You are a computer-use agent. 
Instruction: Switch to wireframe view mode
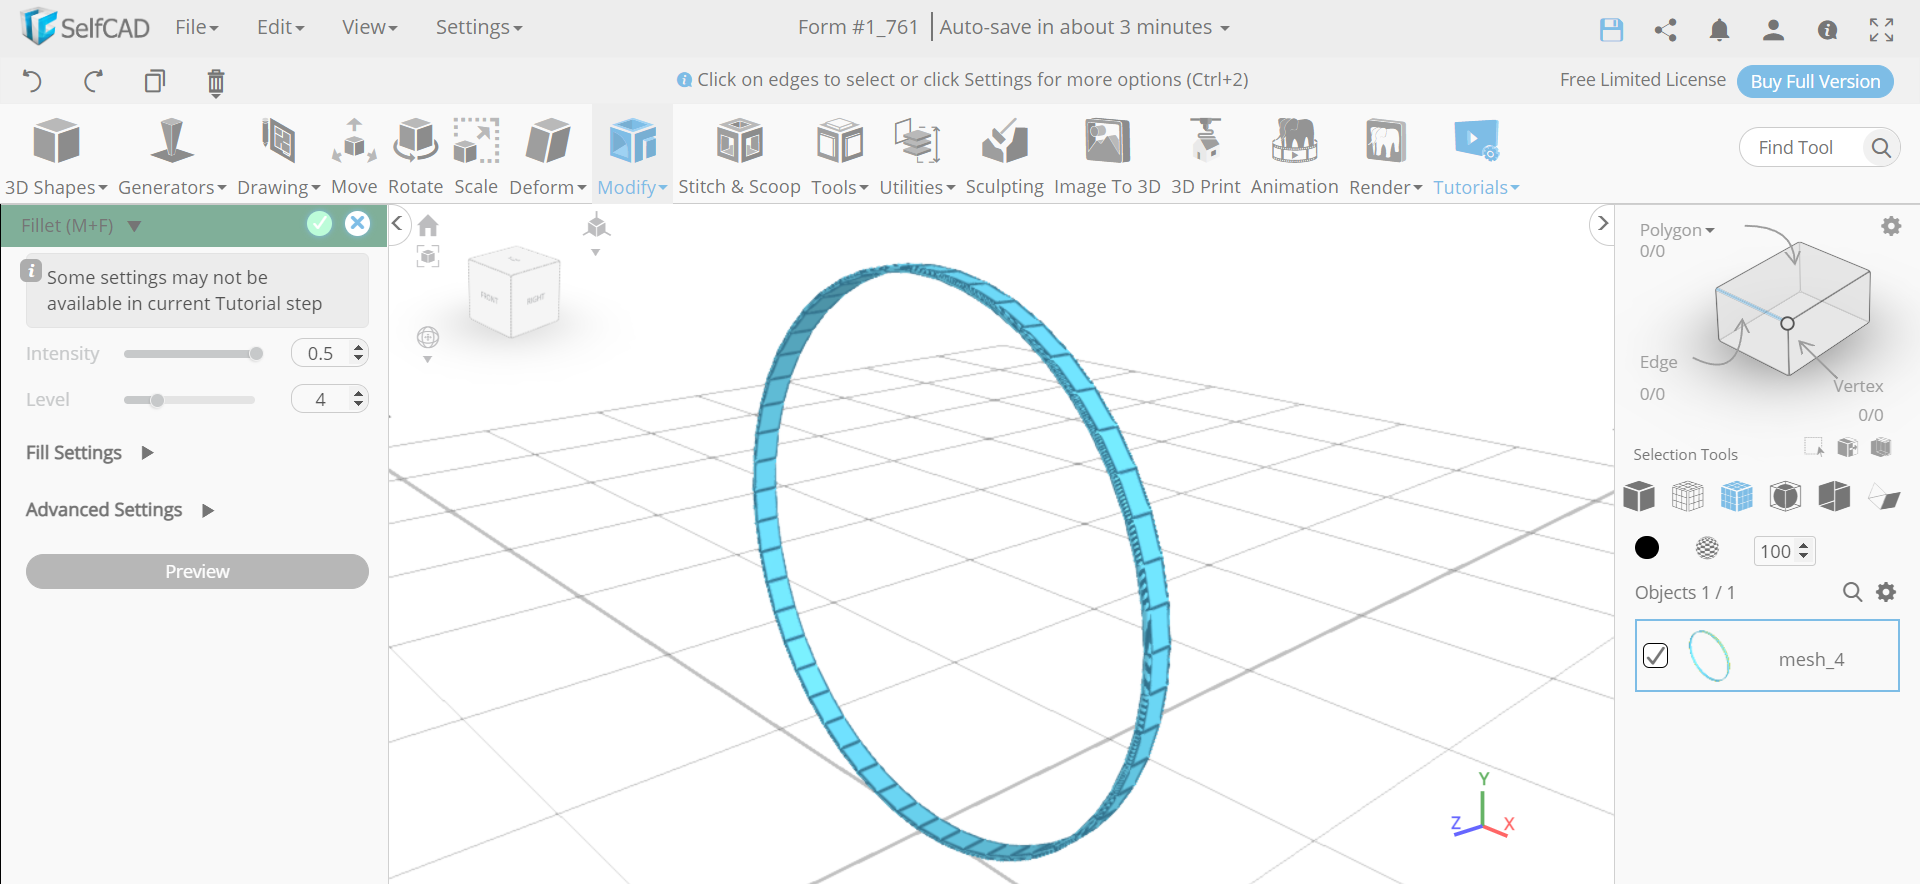click(1688, 496)
